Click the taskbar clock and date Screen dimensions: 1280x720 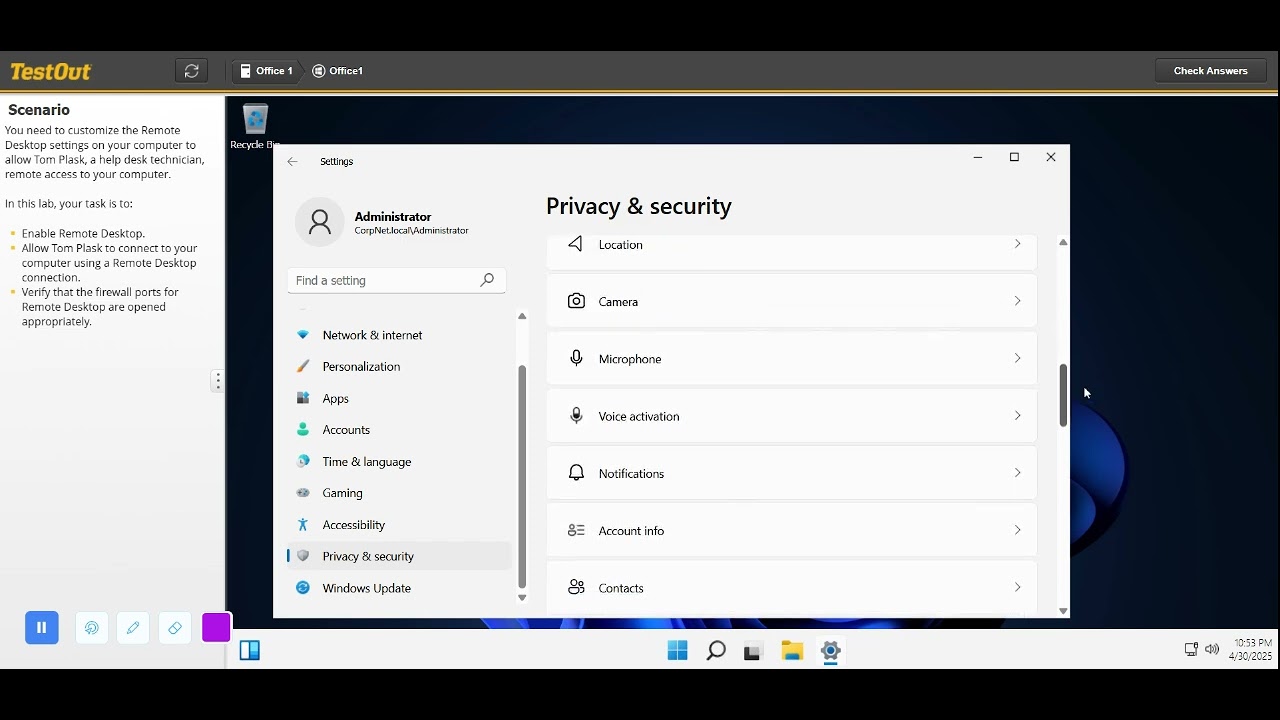(1251, 650)
